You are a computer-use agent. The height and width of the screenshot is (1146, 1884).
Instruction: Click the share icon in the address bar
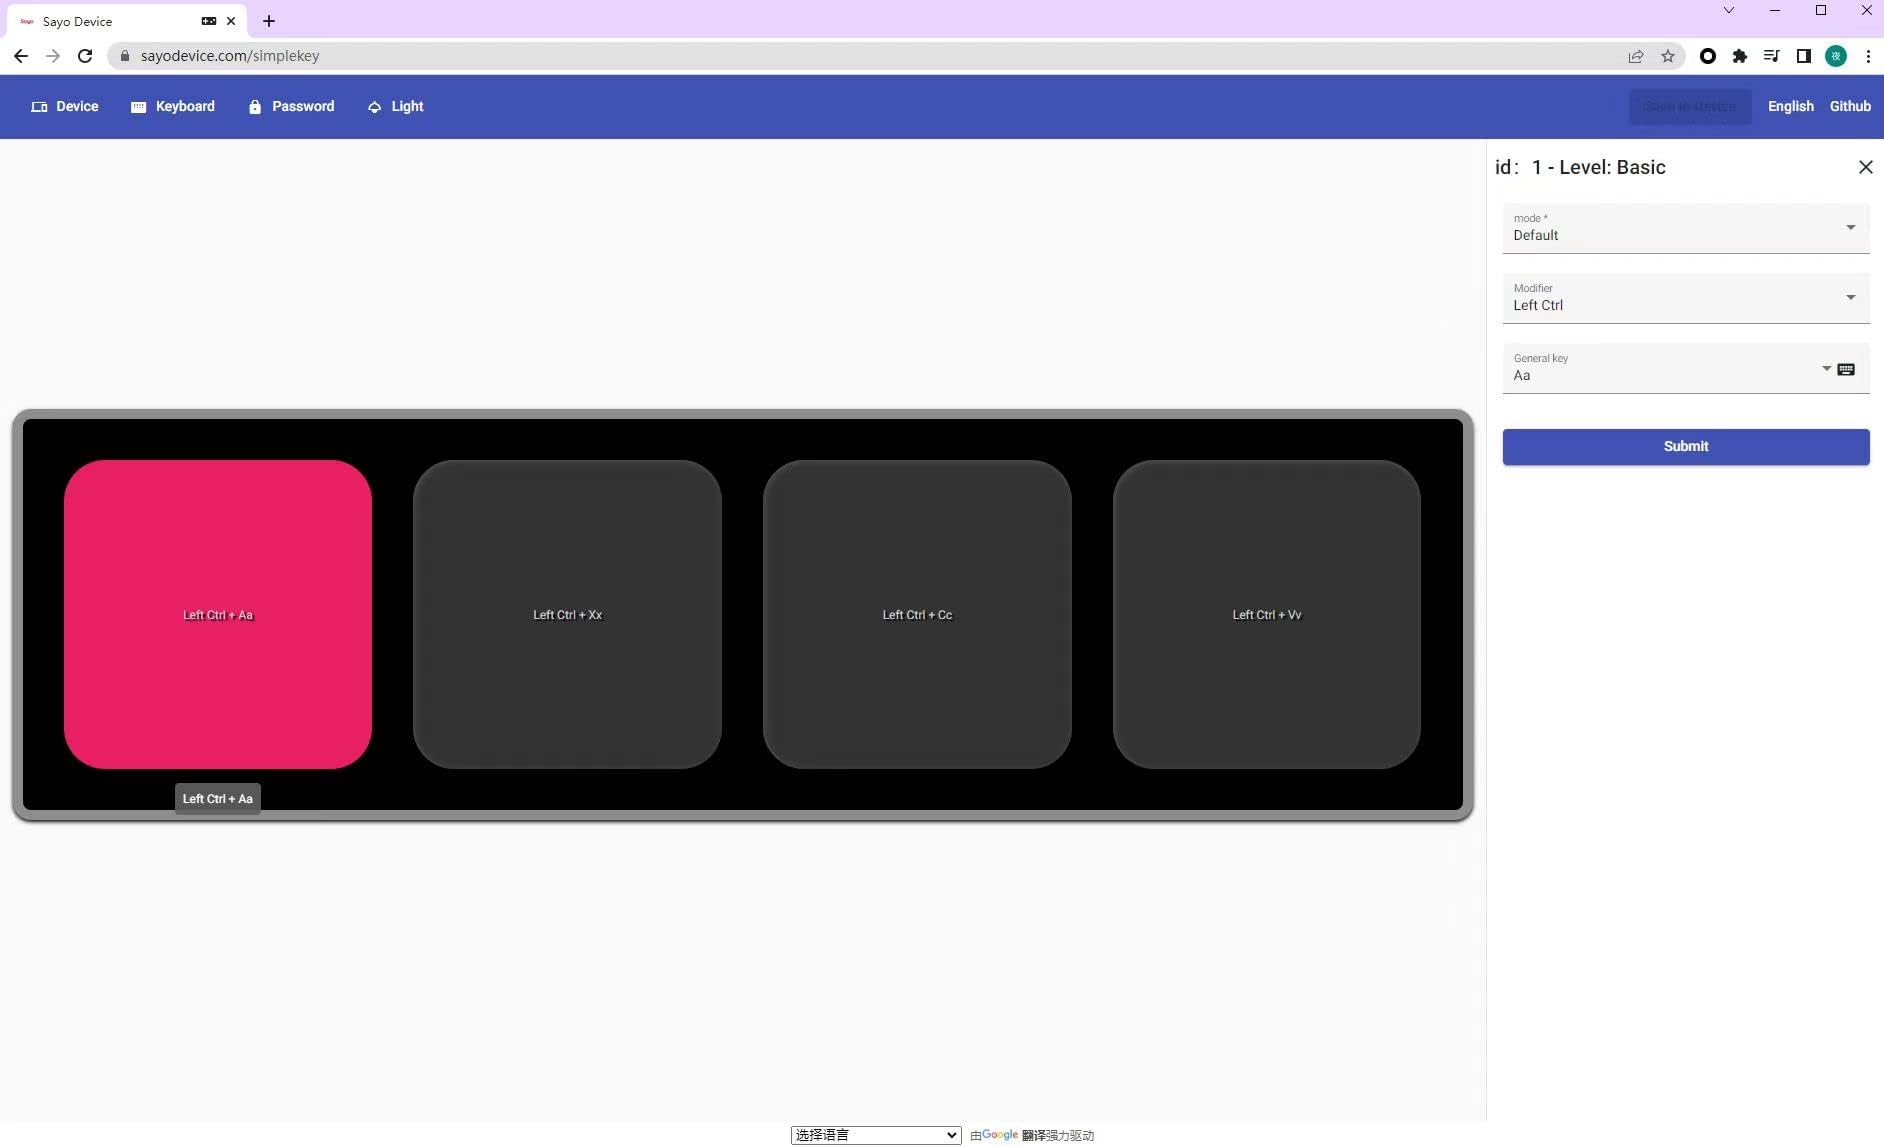click(x=1636, y=56)
